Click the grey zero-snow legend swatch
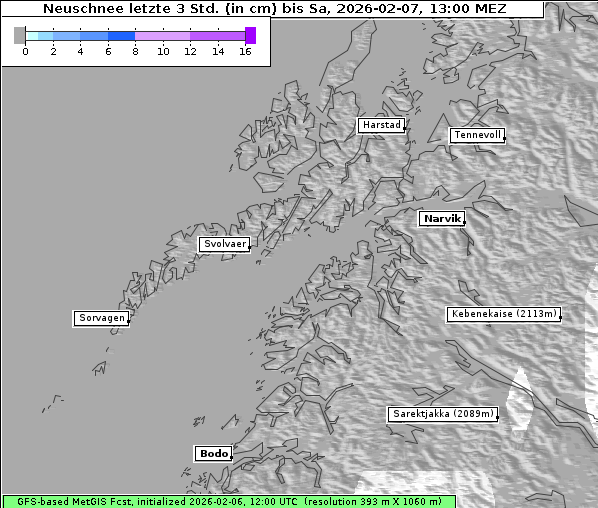The height and width of the screenshot is (508, 598). [19, 35]
